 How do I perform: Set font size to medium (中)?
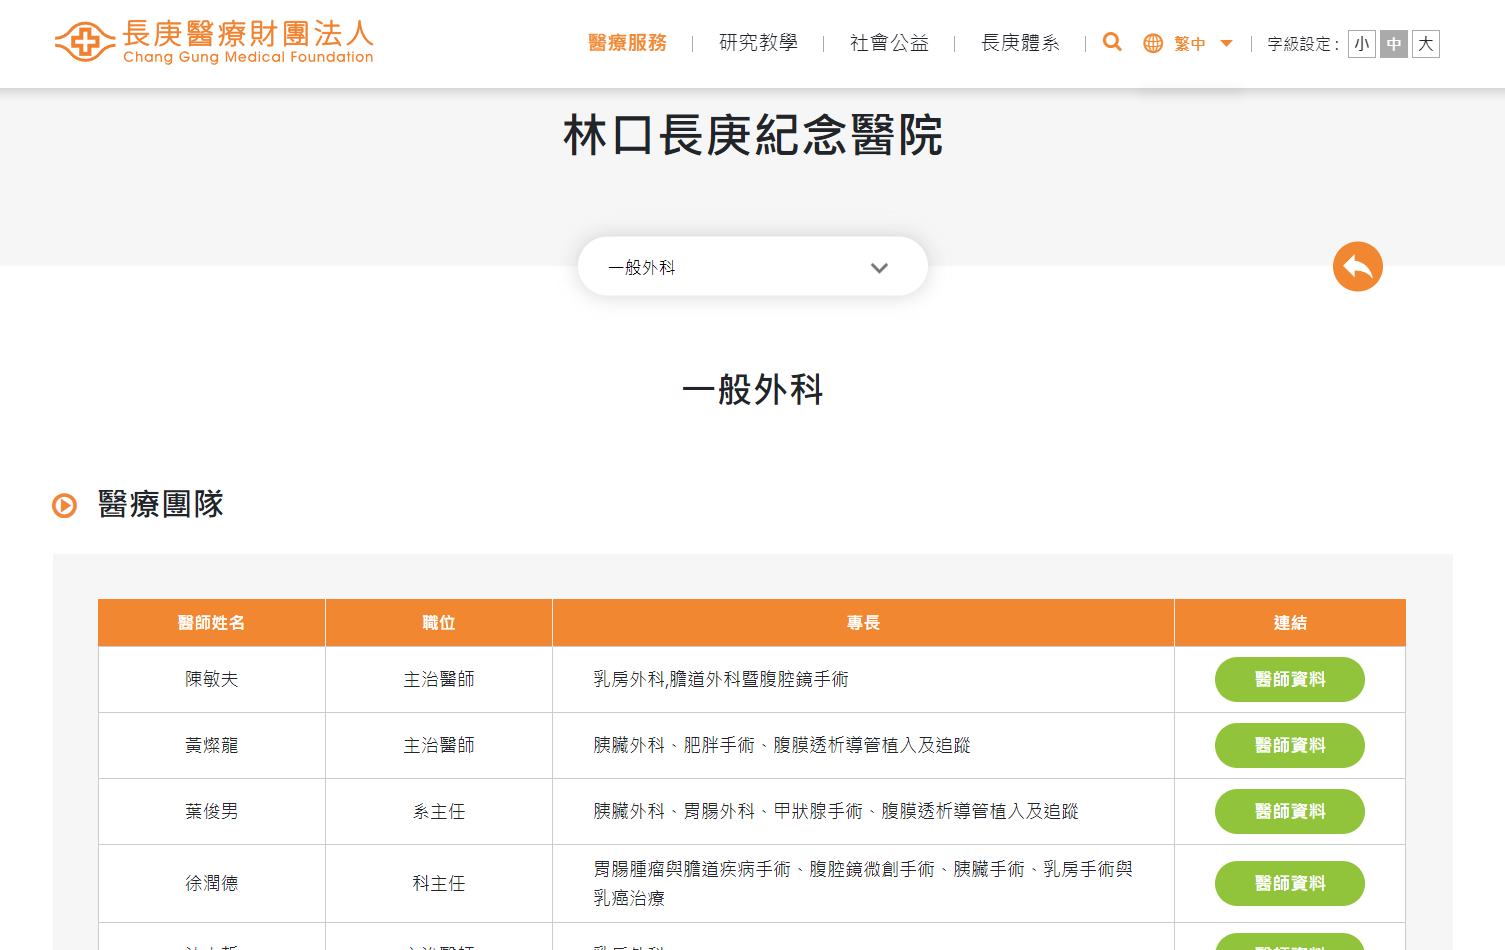click(x=1394, y=44)
